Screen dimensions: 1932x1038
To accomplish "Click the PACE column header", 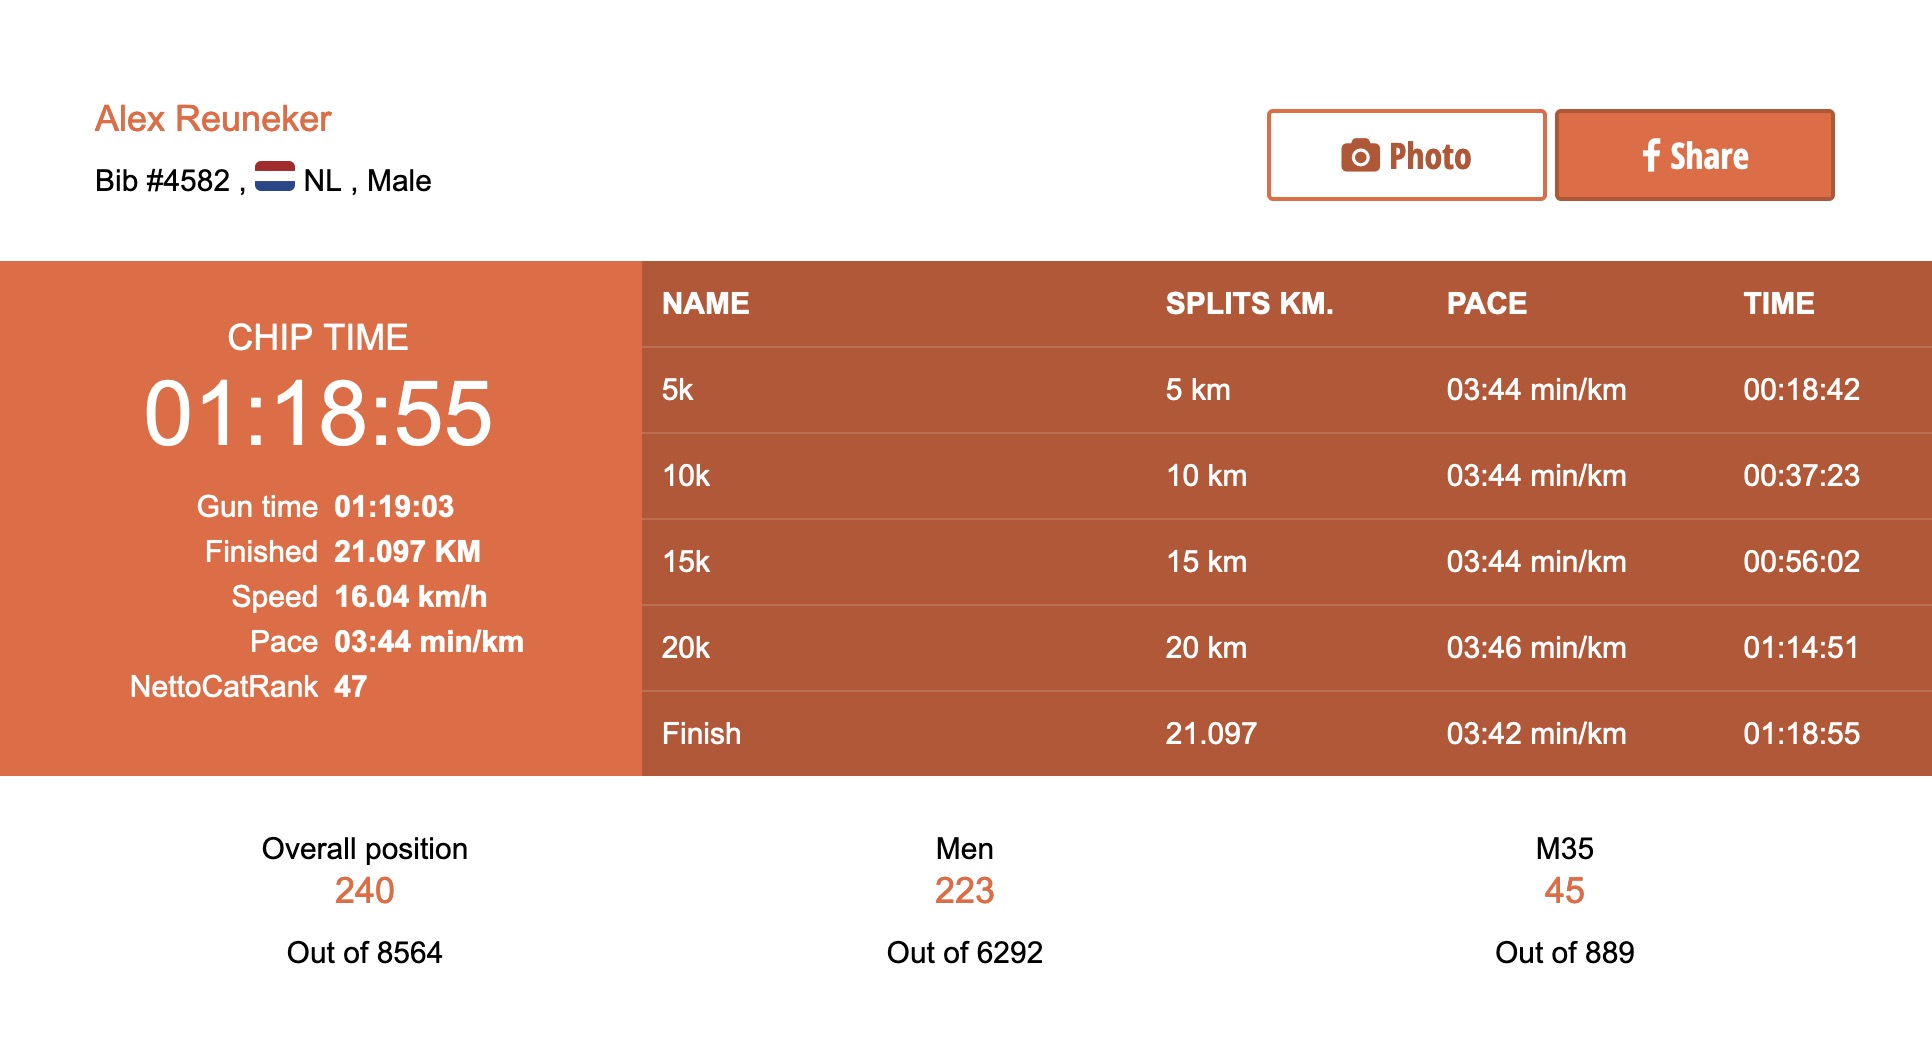I will 1486,304.
